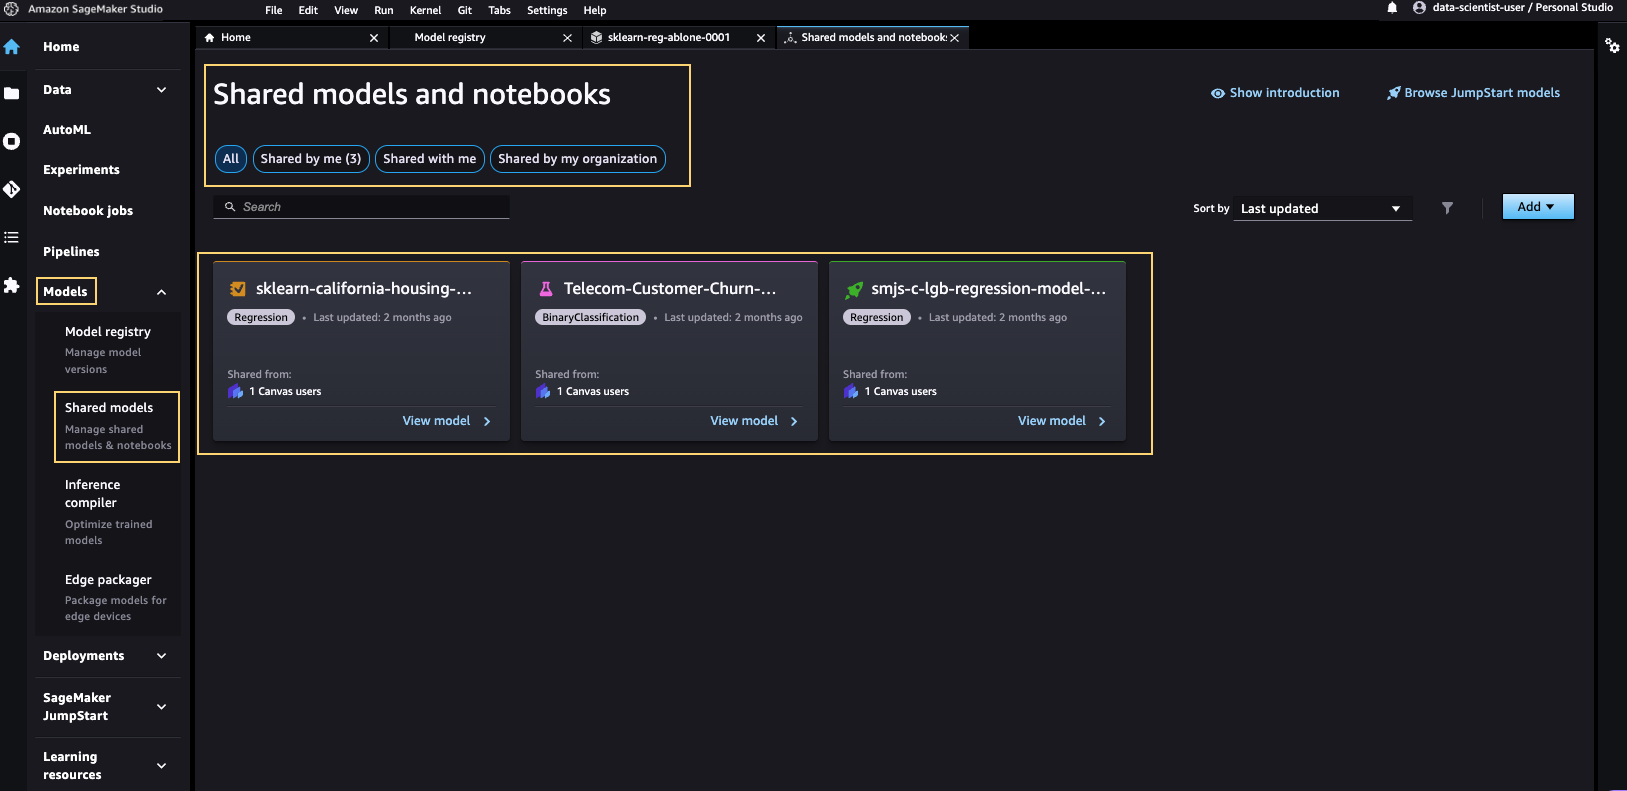Click the search magnifier icon

[230, 207]
